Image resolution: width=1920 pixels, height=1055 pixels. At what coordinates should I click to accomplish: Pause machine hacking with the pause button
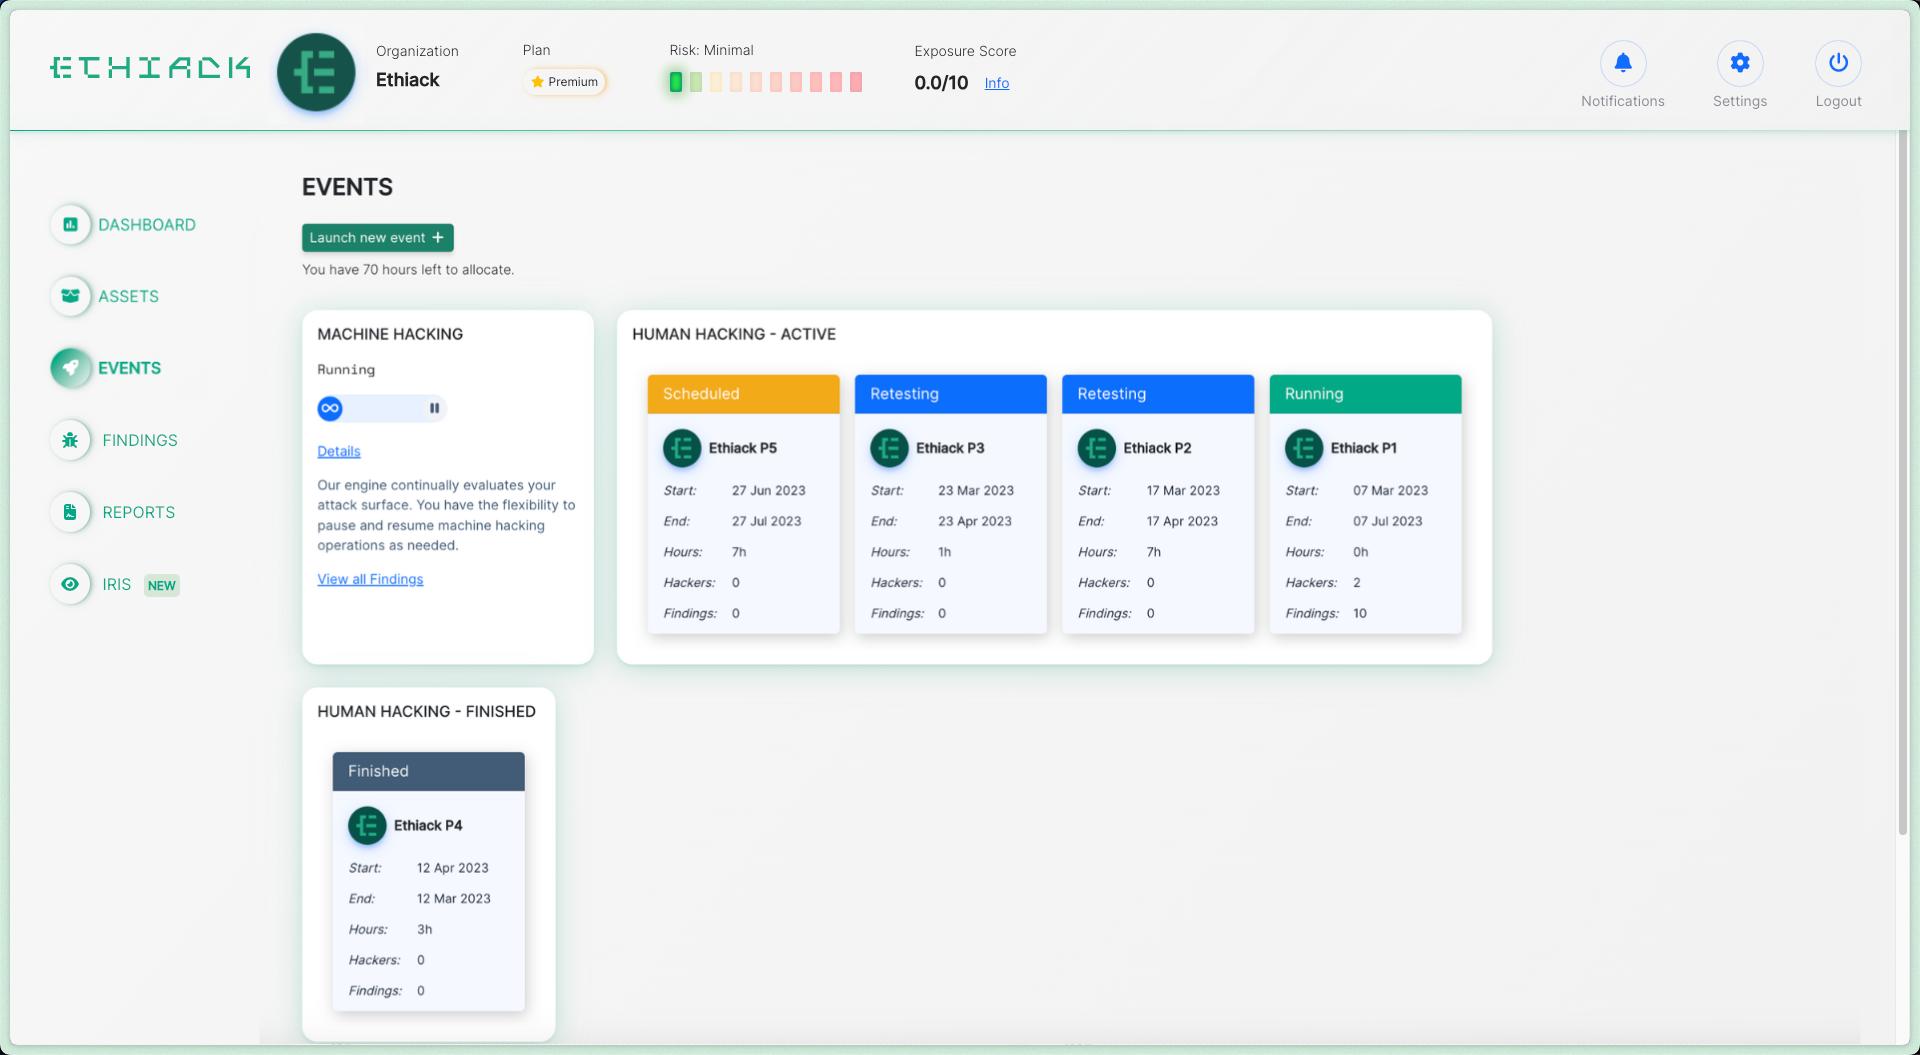coord(434,408)
